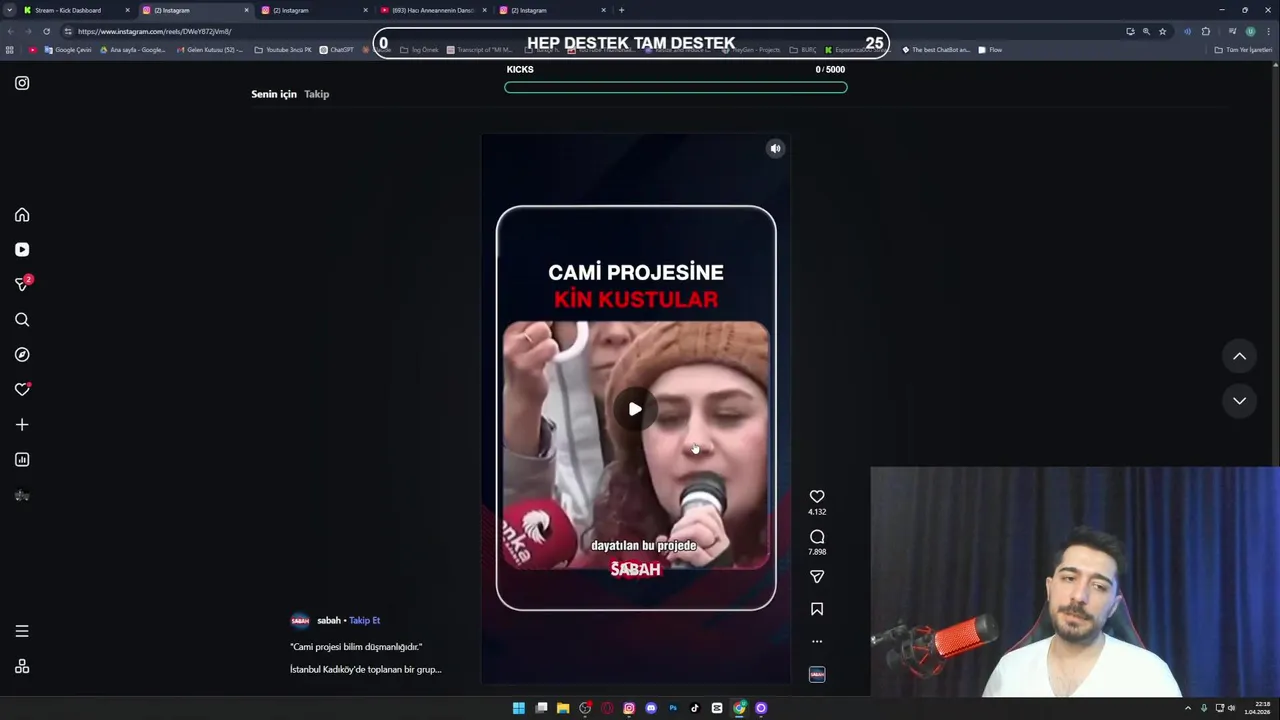Reload the current page
1280x720 pixels.
coord(46,31)
